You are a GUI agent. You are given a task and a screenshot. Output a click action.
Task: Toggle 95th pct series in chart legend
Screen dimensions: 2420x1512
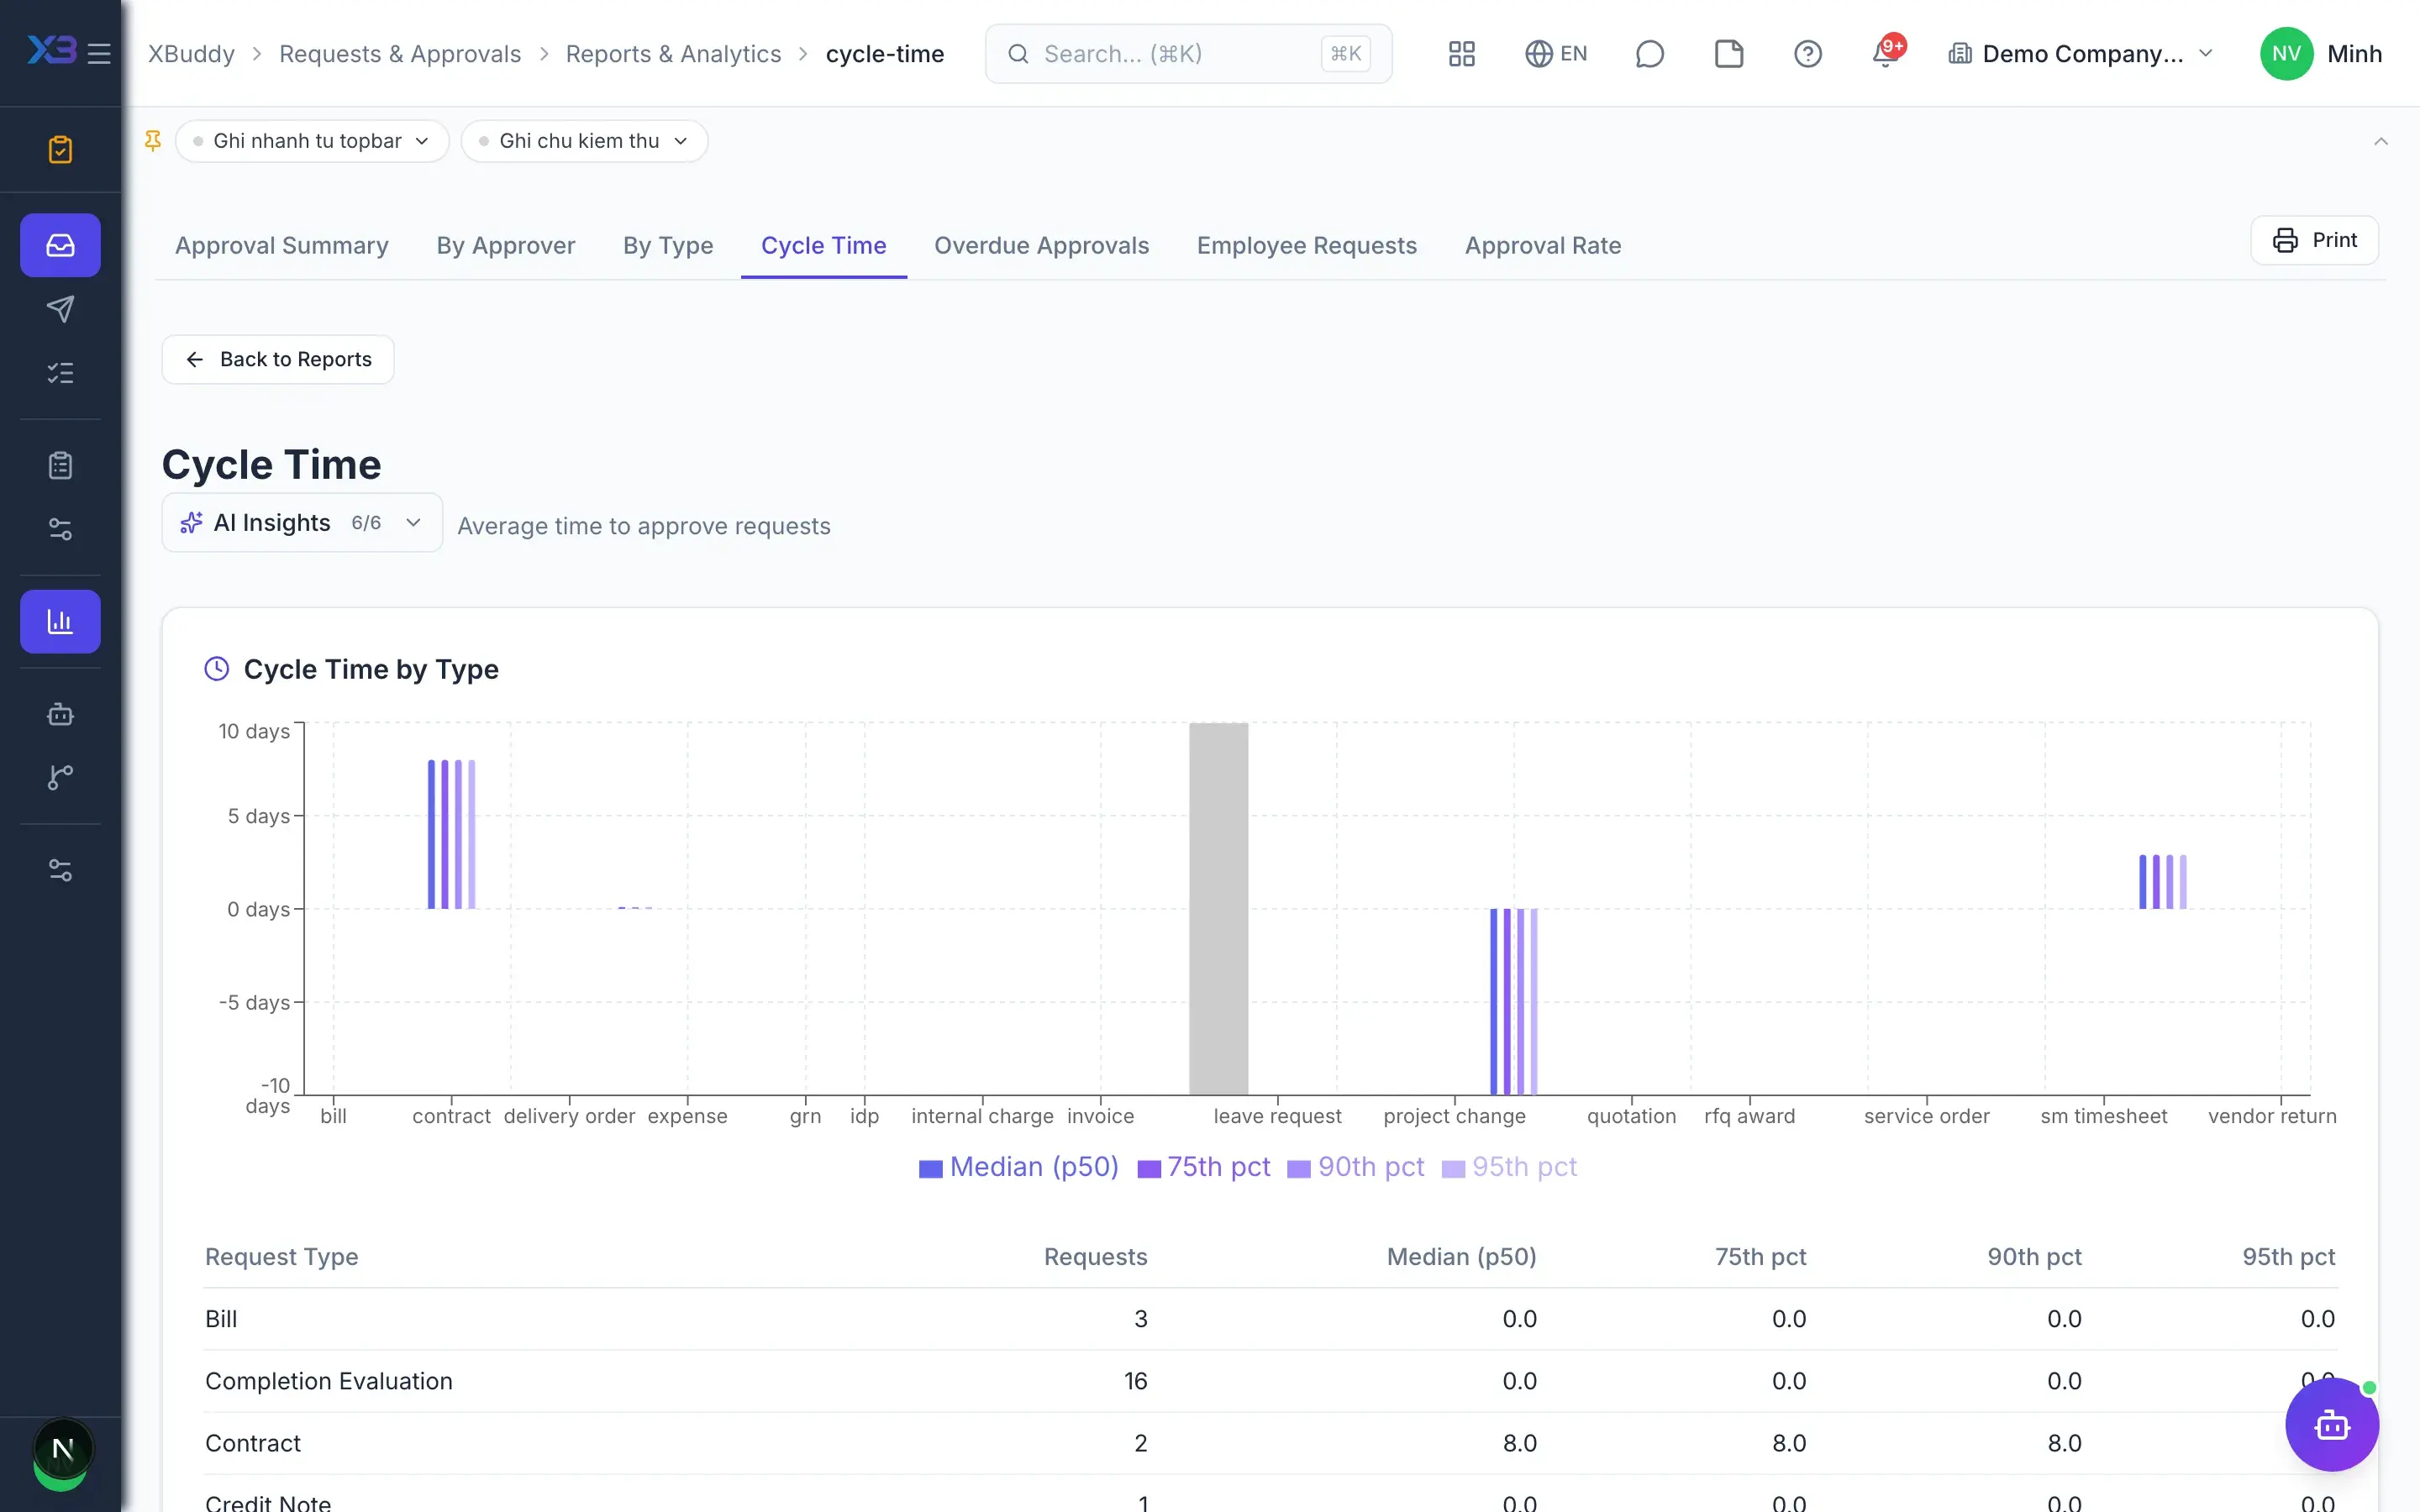[x=1509, y=1167]
